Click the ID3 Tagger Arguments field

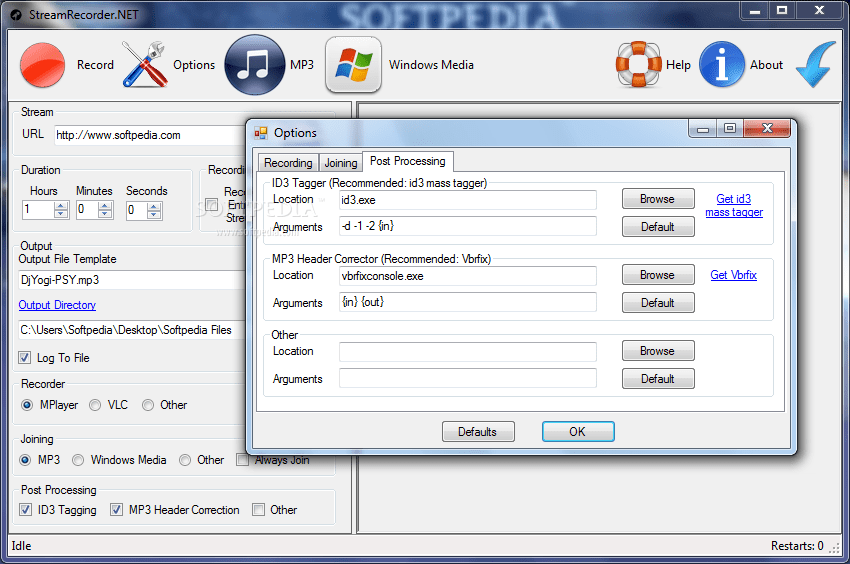click(x=468, y=226)
